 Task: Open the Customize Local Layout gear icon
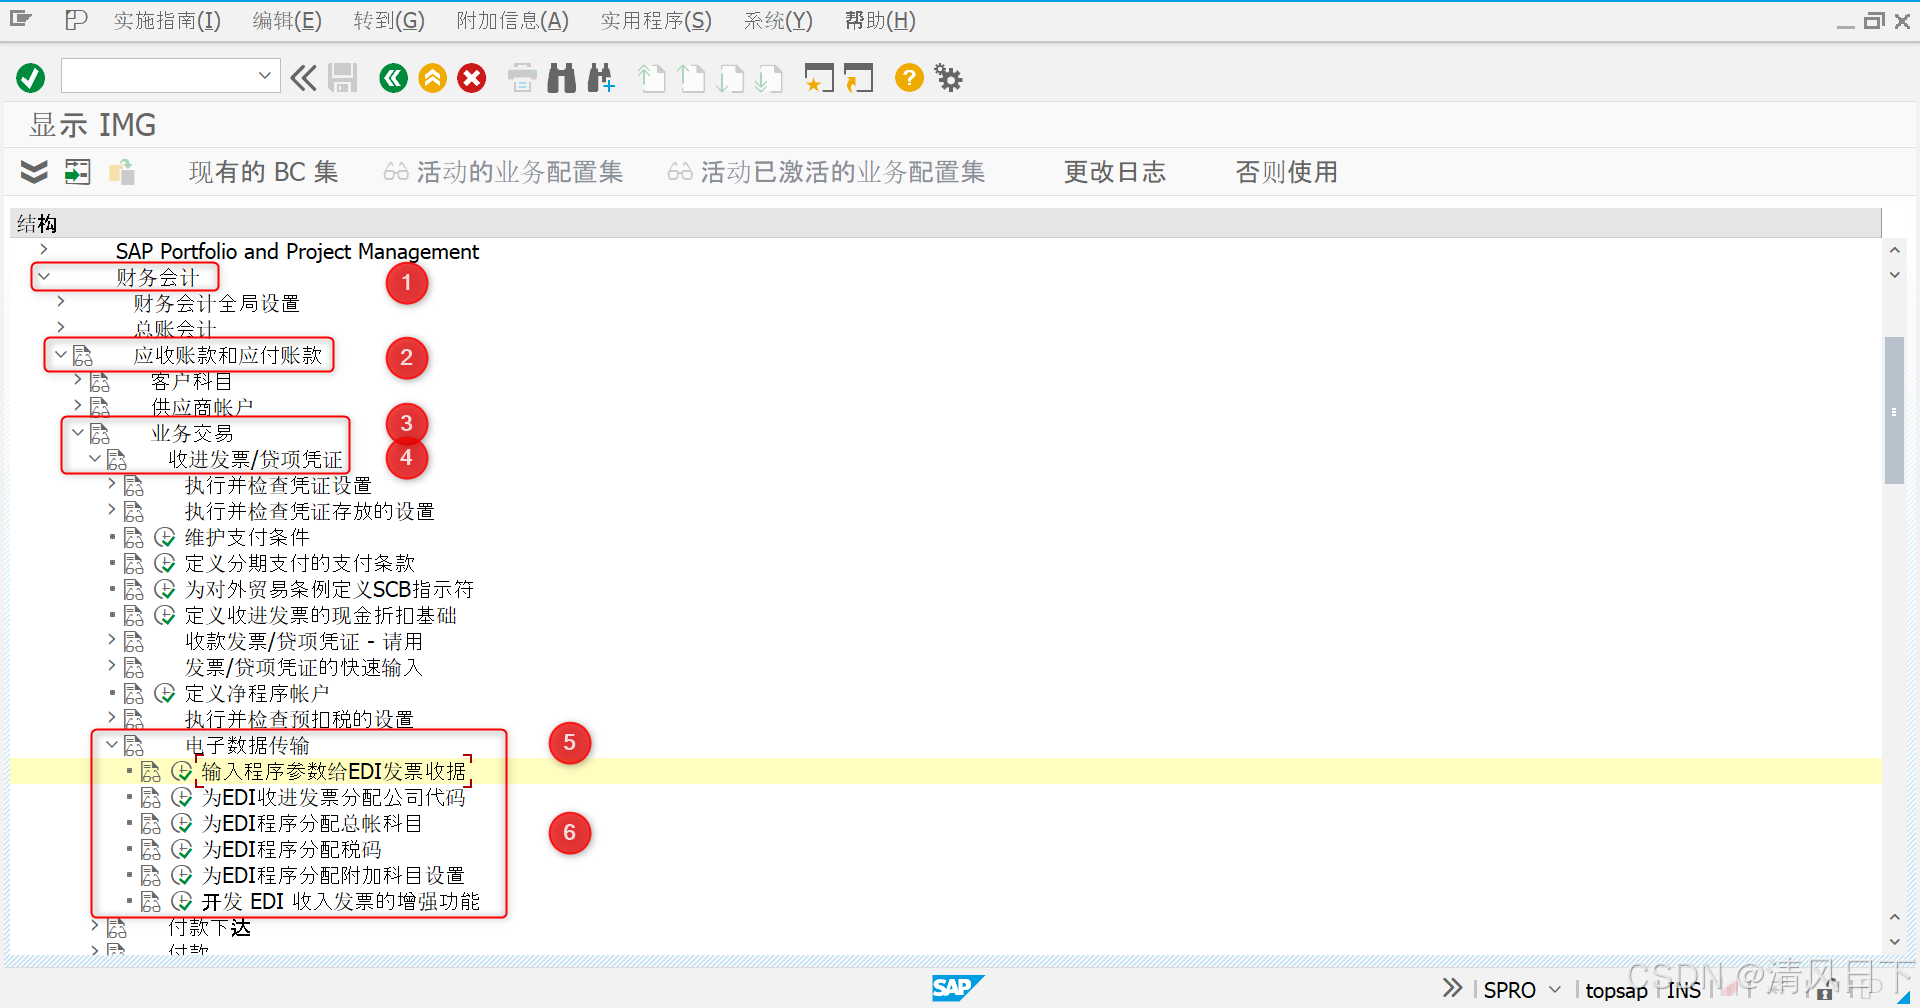[x=948, y=78]
